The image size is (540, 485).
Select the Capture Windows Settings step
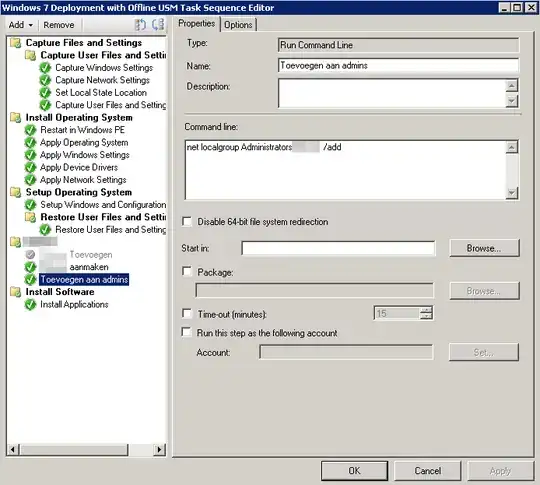[104, 68]
